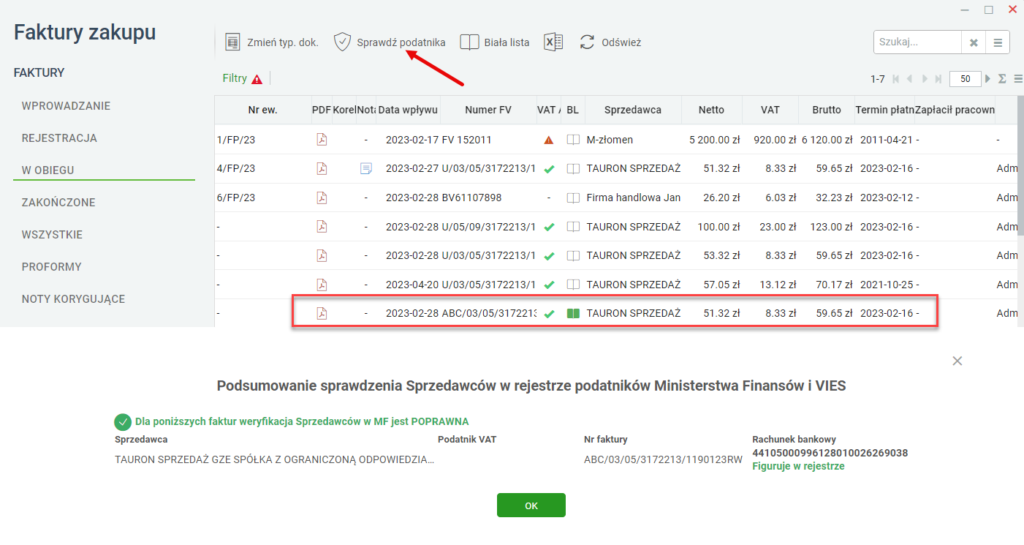
Task: Select bank account number 4410500099…
Action: (x=829, y=453)
